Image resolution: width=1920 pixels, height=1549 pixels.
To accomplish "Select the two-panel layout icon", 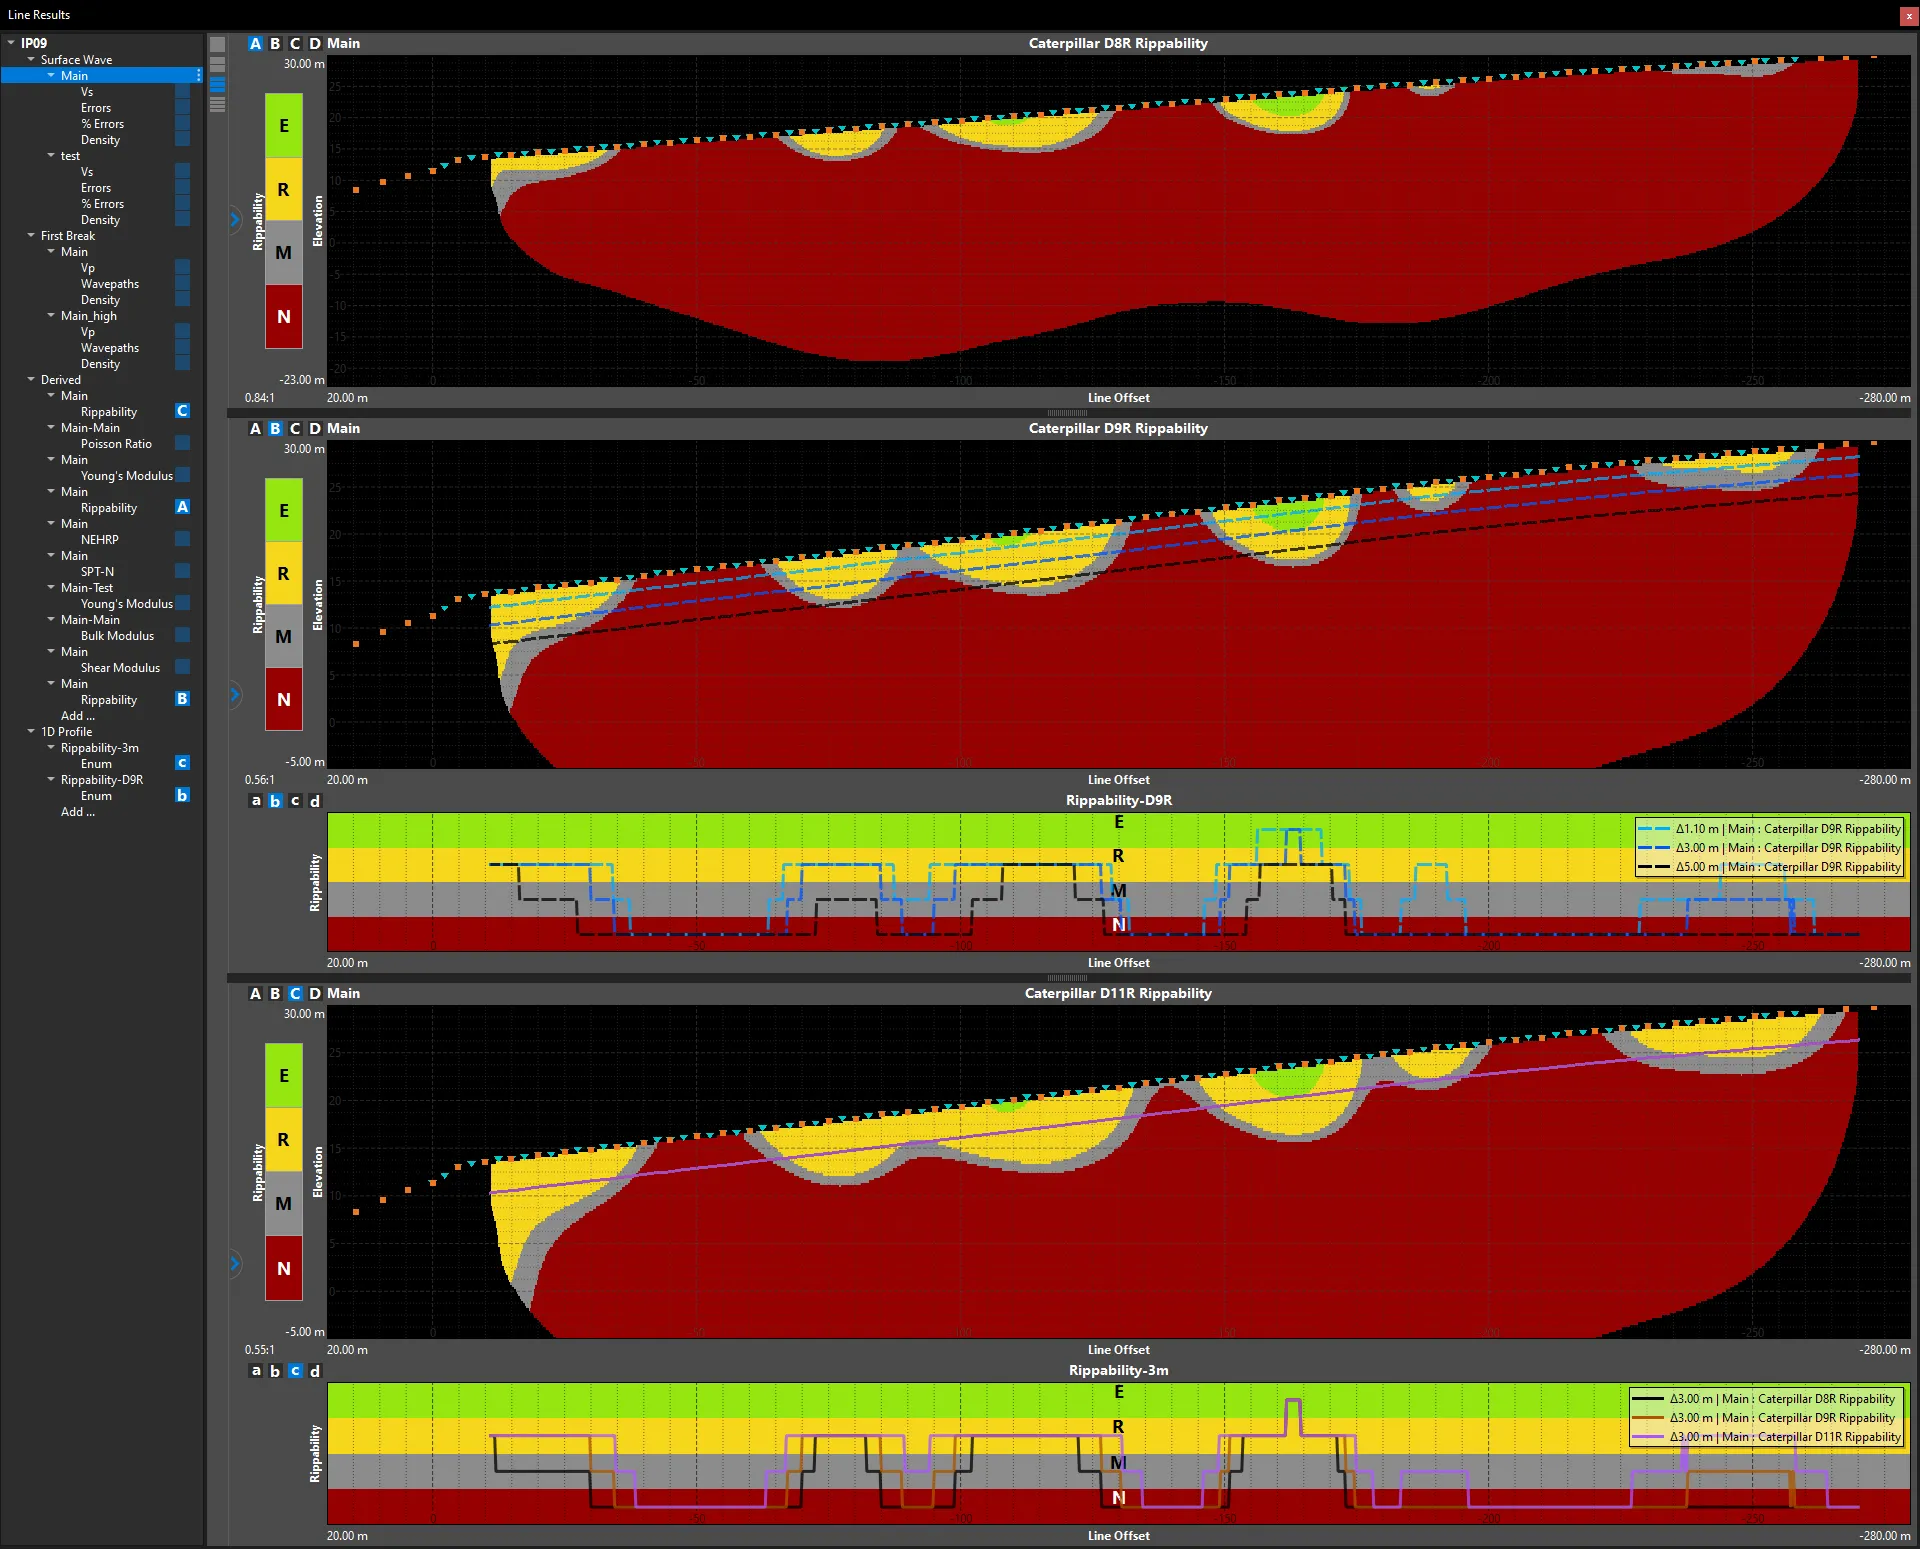I will [x=217, y=64].
